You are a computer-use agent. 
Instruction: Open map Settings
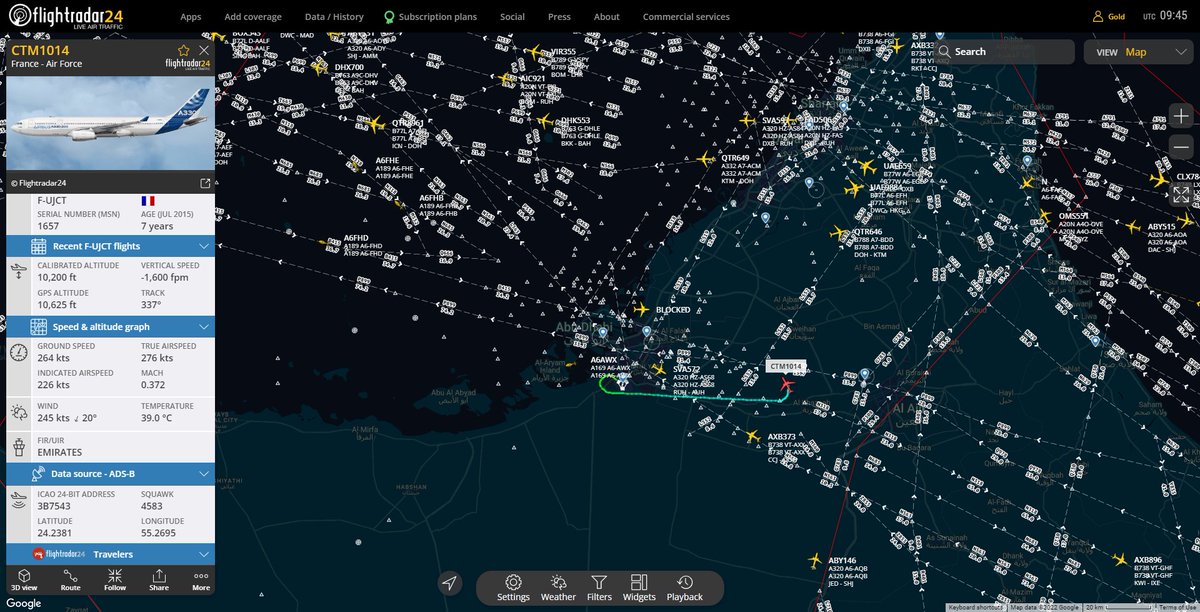[513, 588]
